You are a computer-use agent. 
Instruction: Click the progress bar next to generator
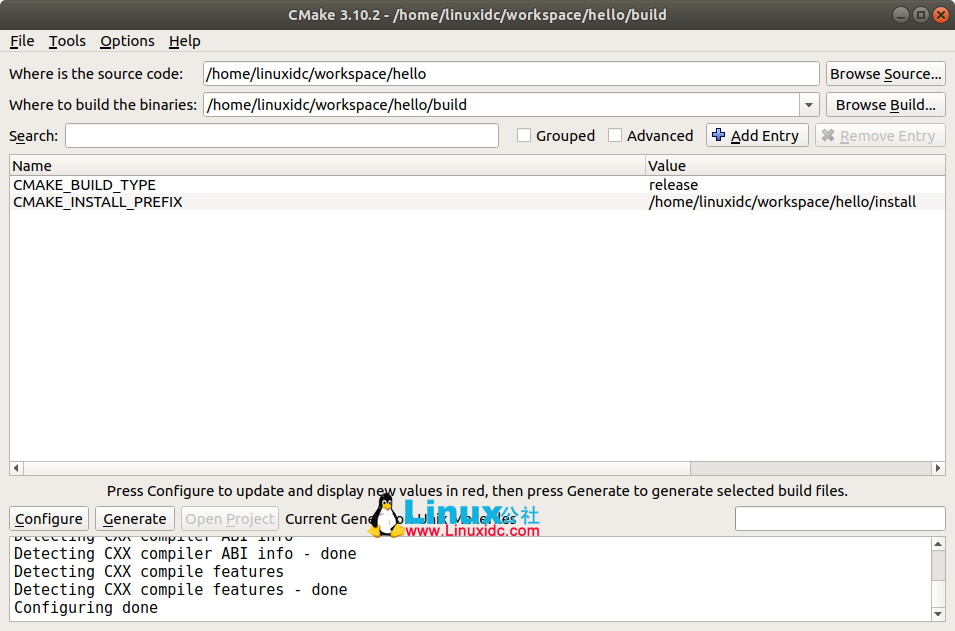[840, 518]
